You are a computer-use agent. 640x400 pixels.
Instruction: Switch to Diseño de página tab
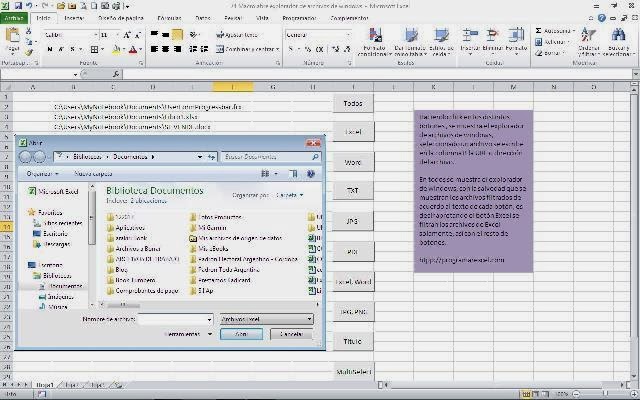pyautogui.click(x=121, y=18)
